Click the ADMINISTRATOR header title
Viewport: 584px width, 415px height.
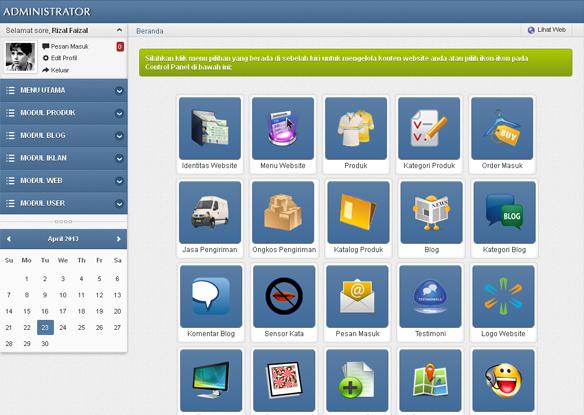47,12
